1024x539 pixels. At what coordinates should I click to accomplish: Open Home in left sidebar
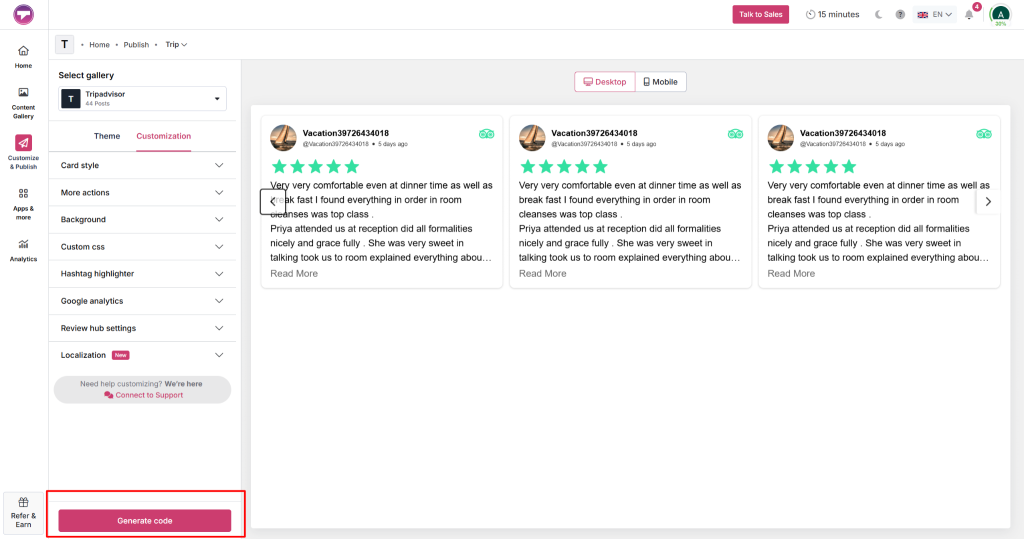(24, 57)
